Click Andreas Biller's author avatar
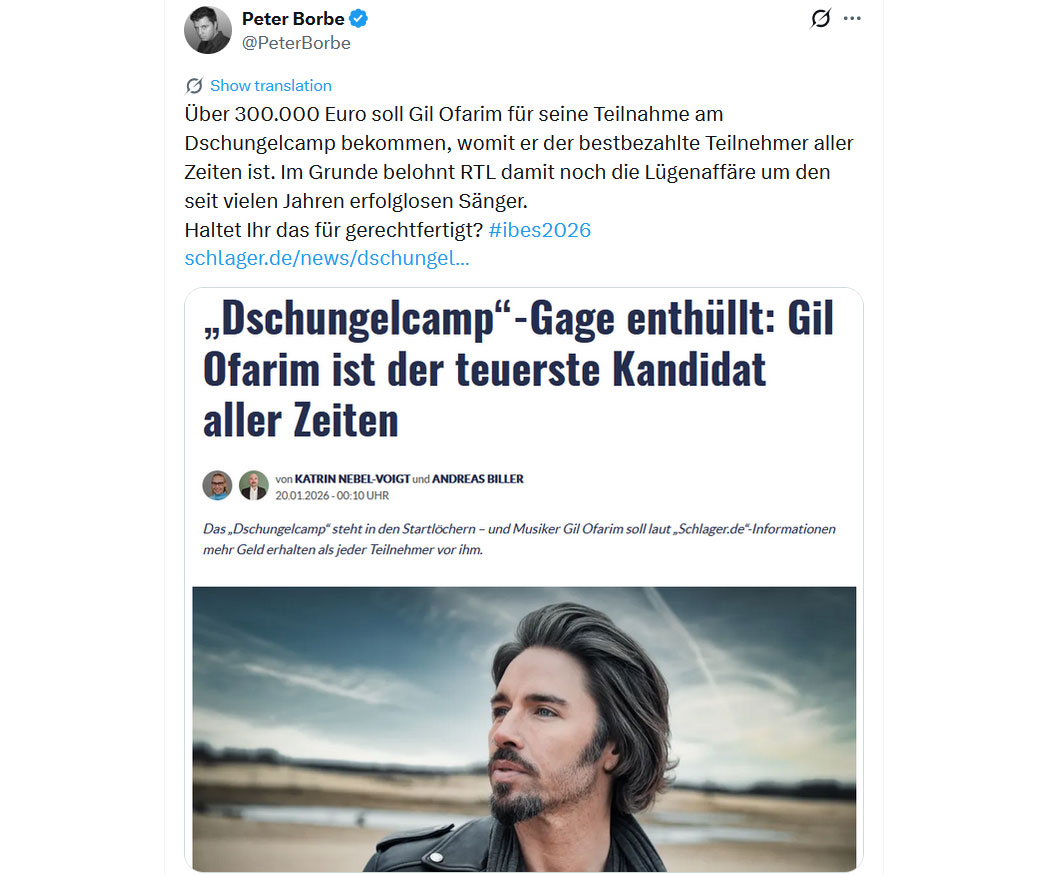This screenshot has width=1050, height=875. (x=254, y=485)
